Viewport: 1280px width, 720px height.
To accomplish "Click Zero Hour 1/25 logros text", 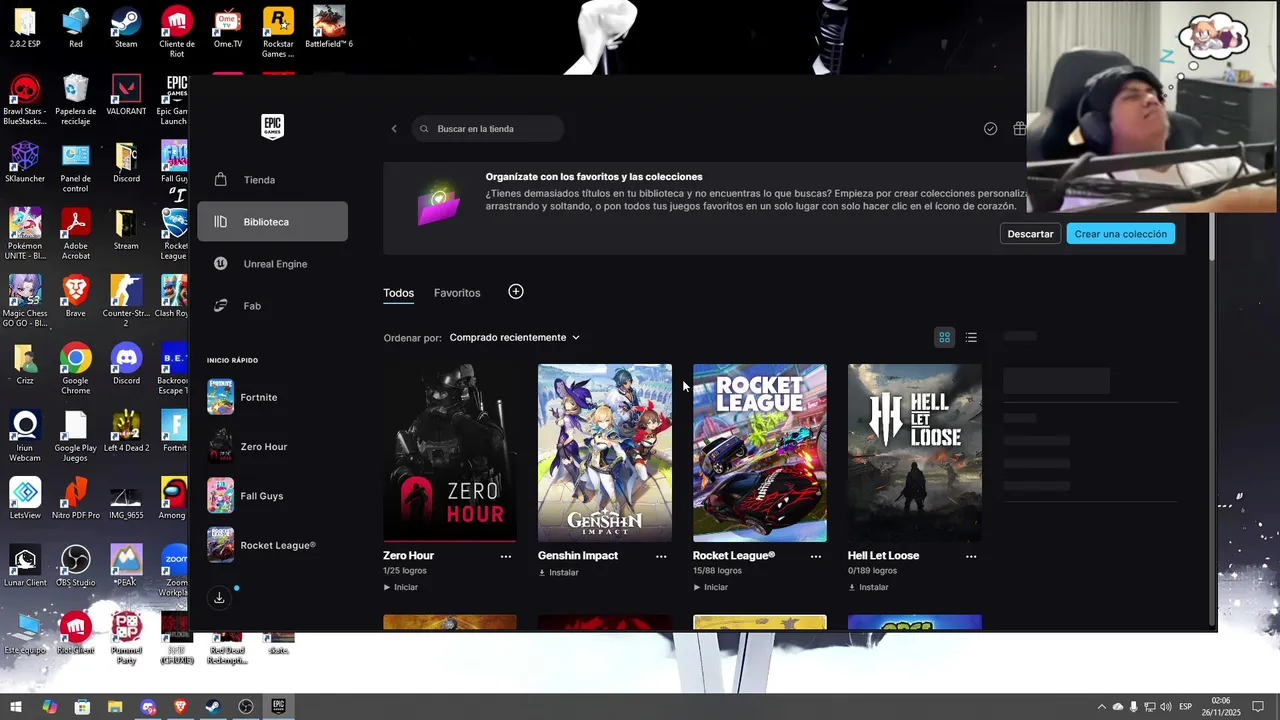I will pos(405,571).
